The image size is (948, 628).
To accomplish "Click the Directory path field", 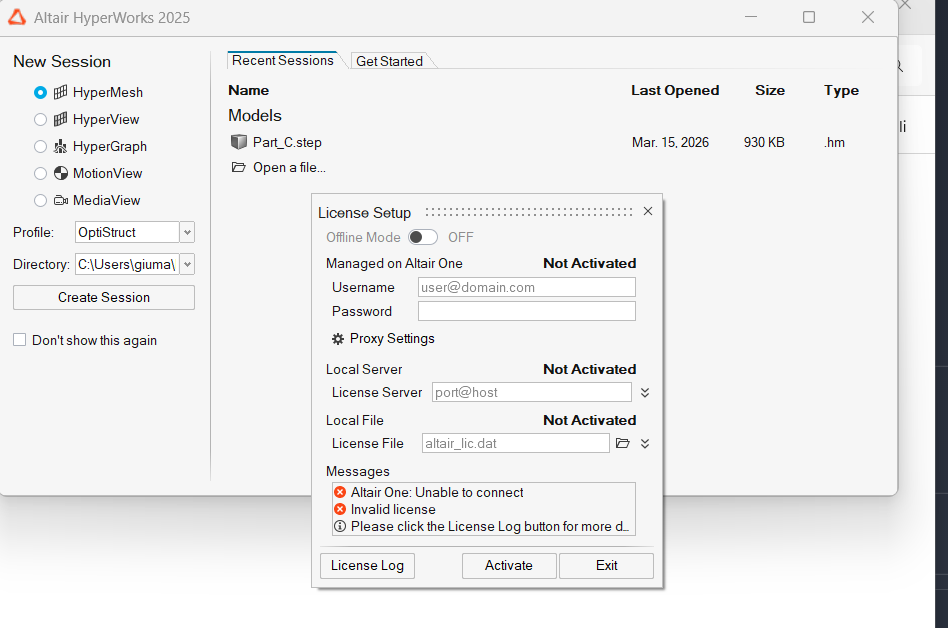I will point(127,264).
